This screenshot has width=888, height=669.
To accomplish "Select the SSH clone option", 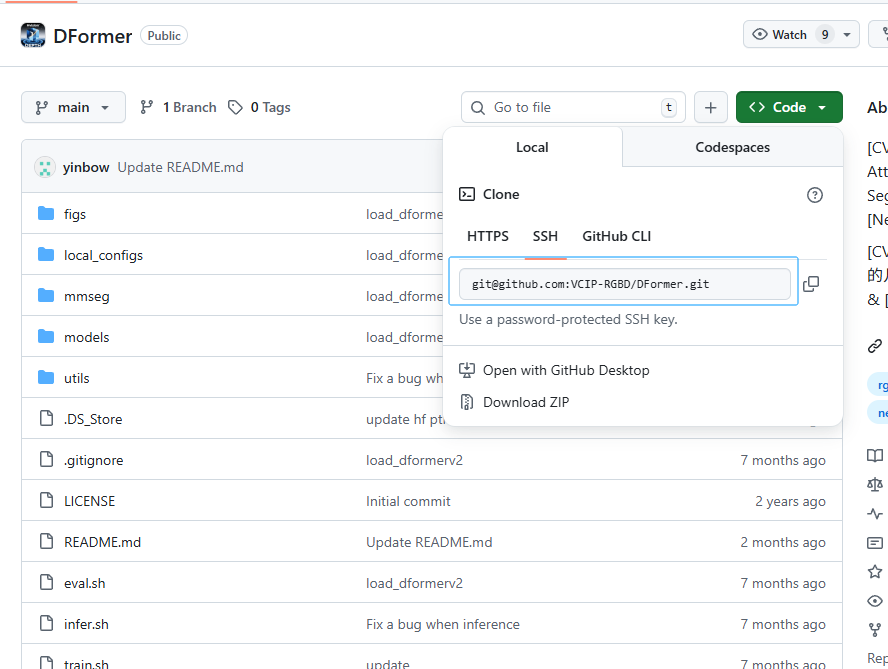I will (545, 236).
